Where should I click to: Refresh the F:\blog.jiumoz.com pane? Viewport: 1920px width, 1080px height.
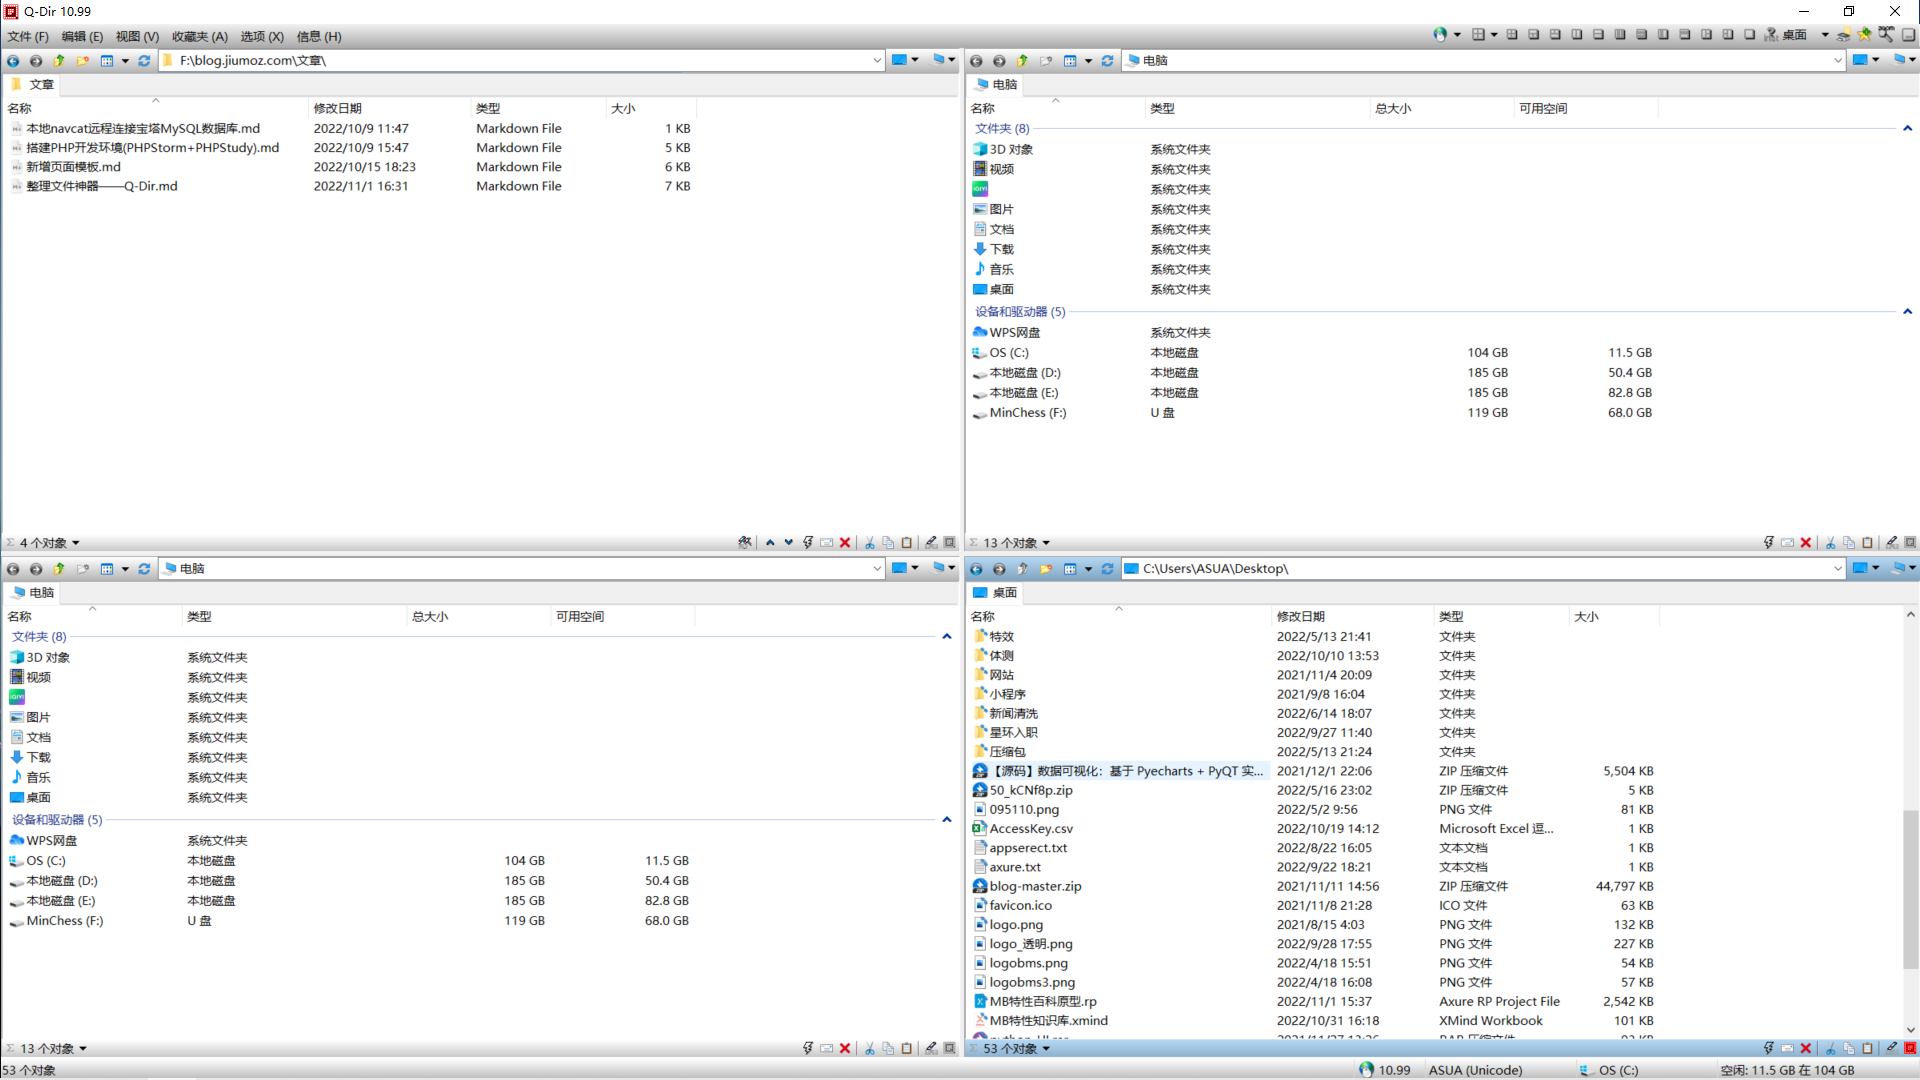pos(144,61)
